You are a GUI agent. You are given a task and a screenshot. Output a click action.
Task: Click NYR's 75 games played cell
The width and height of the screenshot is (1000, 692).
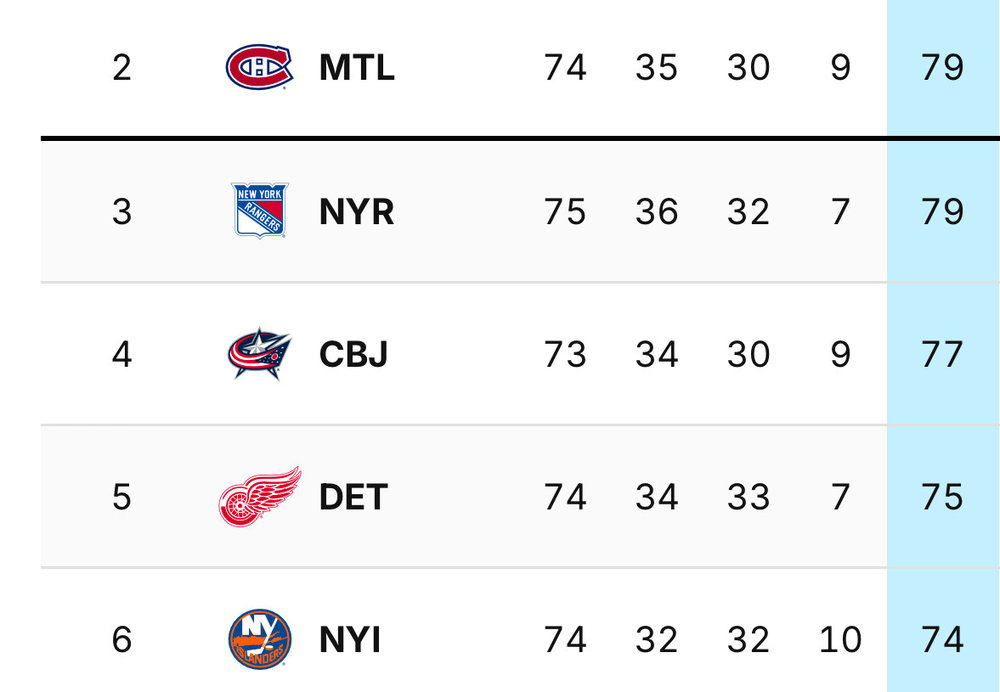[x=564, y=211]
